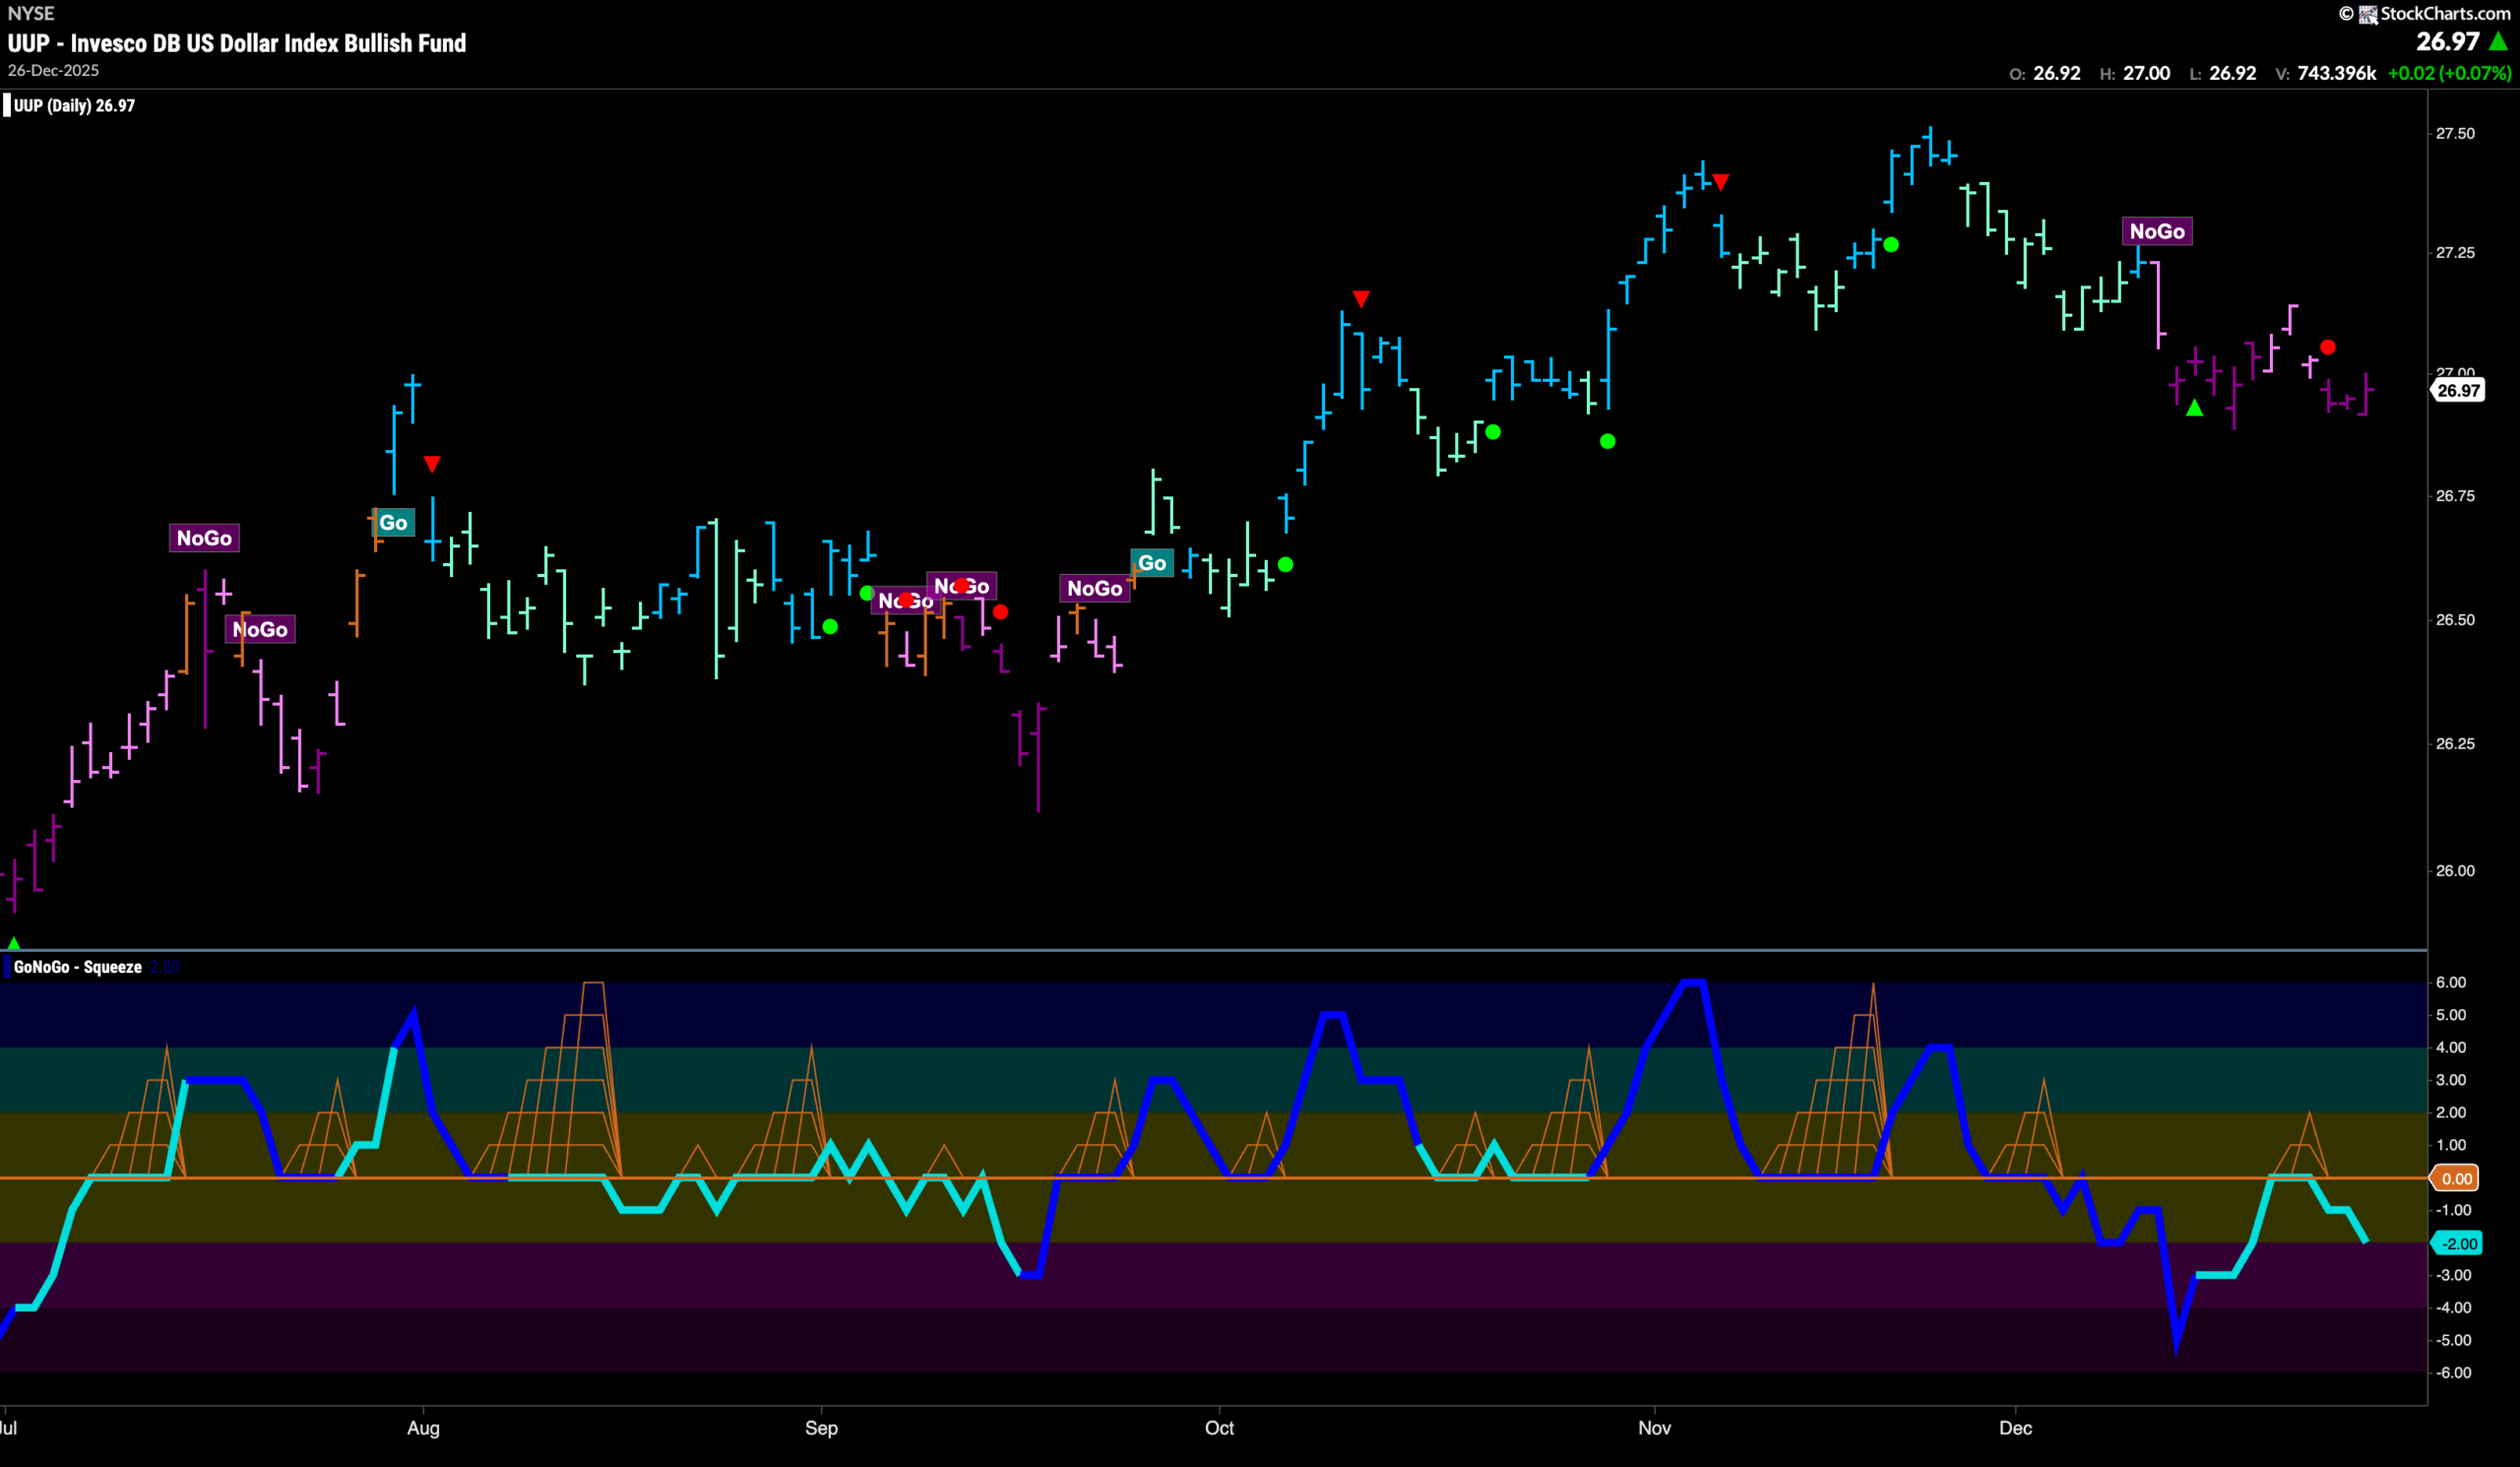Click the 26-Dec-2025 date label

[x=53, y=70]
